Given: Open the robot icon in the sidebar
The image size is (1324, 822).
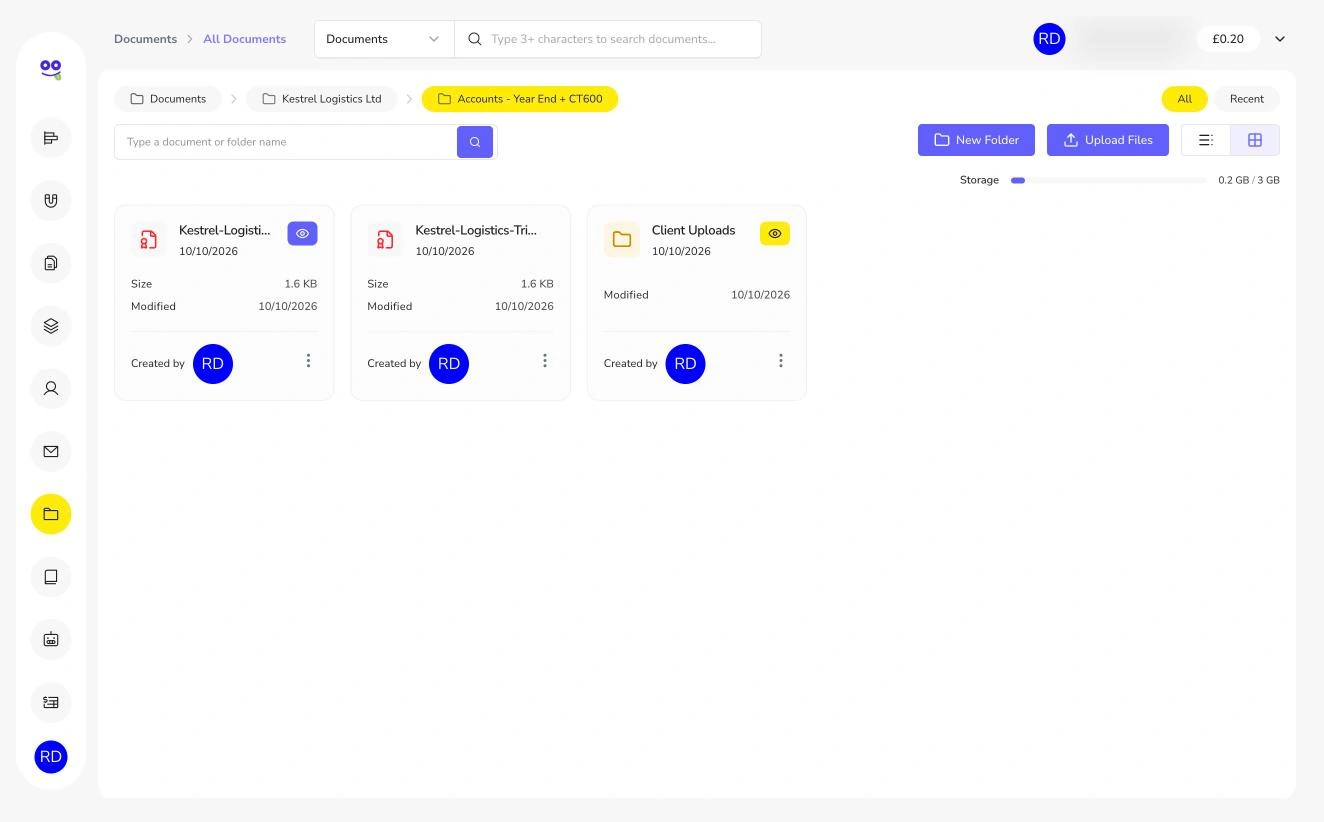Looking at the screenshot, I should tap(51, 639).
